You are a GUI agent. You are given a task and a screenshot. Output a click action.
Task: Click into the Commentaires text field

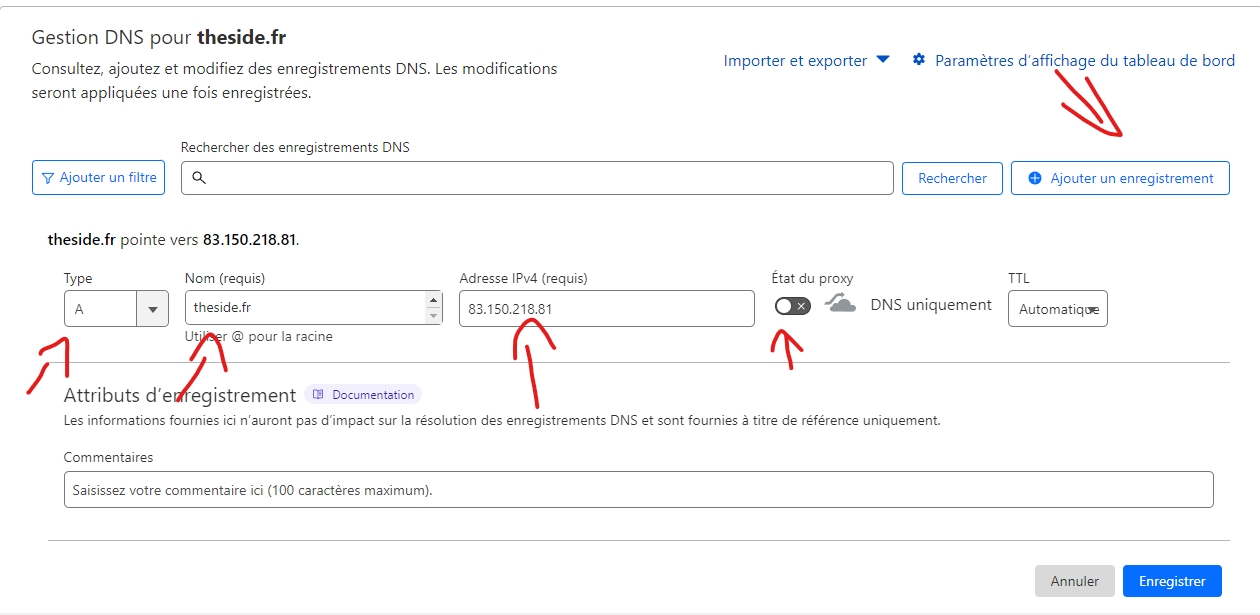(638, 490)
